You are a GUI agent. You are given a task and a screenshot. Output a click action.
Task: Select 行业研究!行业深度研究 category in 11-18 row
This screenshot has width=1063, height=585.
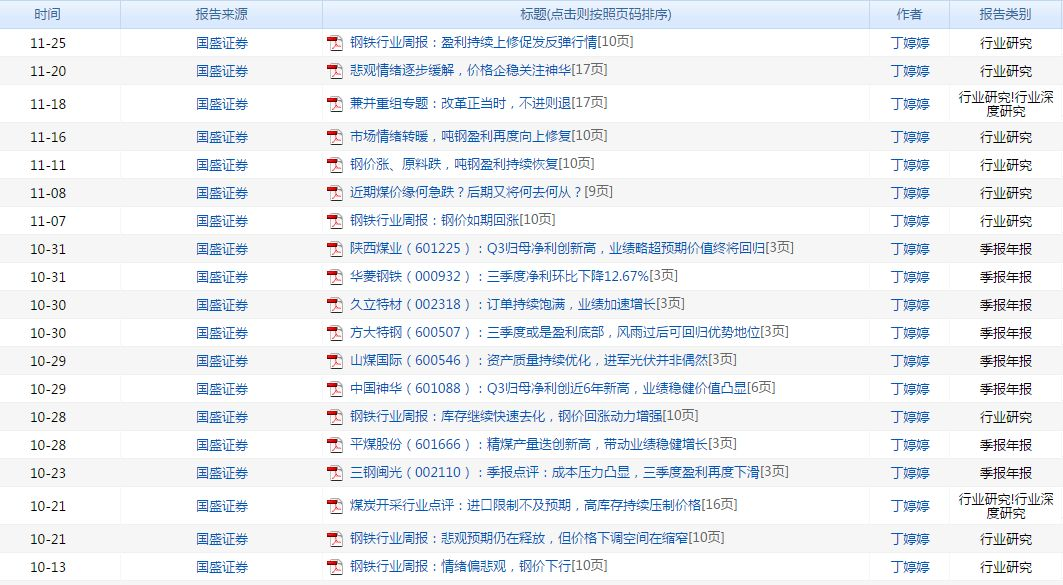1006,104
